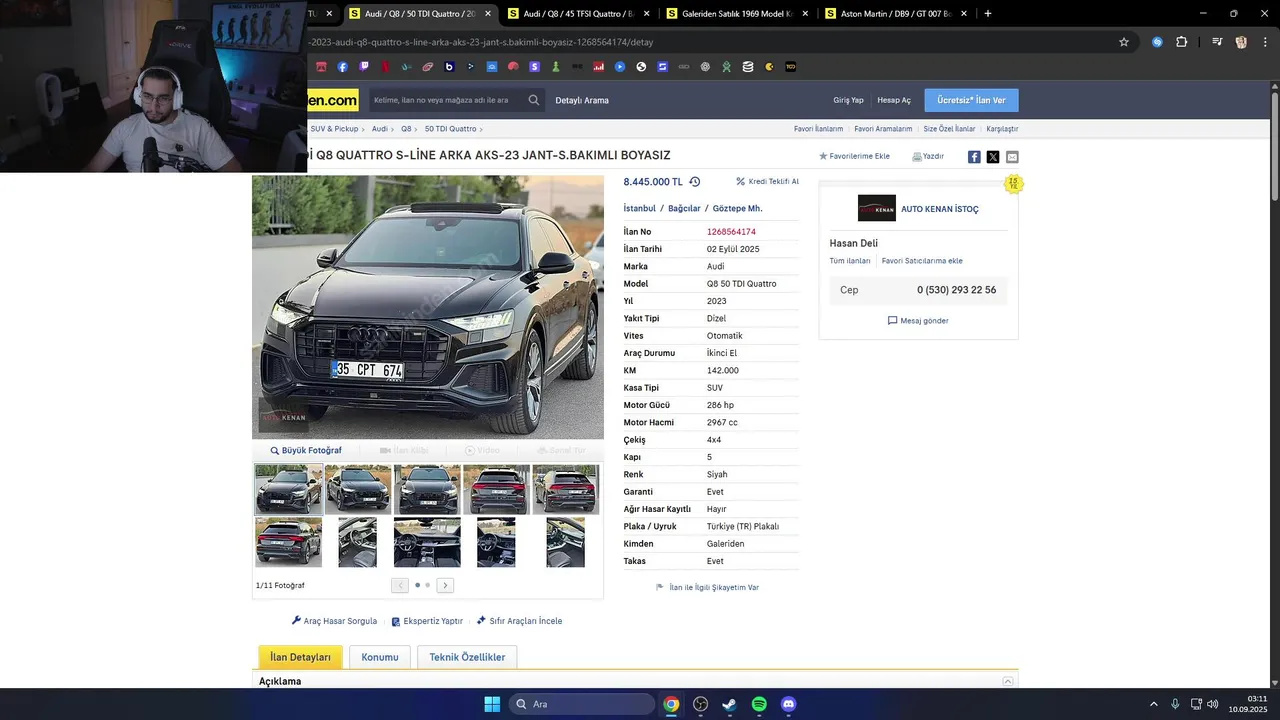The height and width of the screenshot is (720, 1280).
Task: Click the Yazdır print link
Action: point(928,157)
